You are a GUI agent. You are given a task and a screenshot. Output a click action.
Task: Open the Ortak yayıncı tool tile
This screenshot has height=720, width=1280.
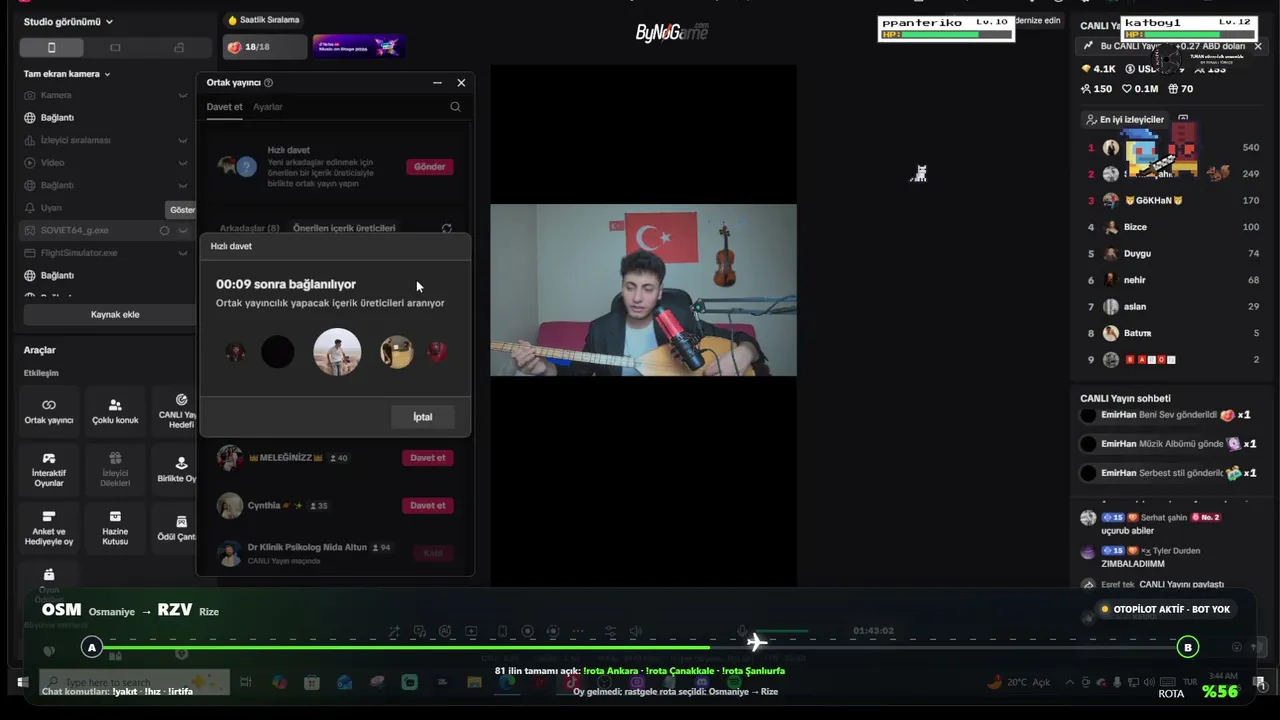[49, 412]
